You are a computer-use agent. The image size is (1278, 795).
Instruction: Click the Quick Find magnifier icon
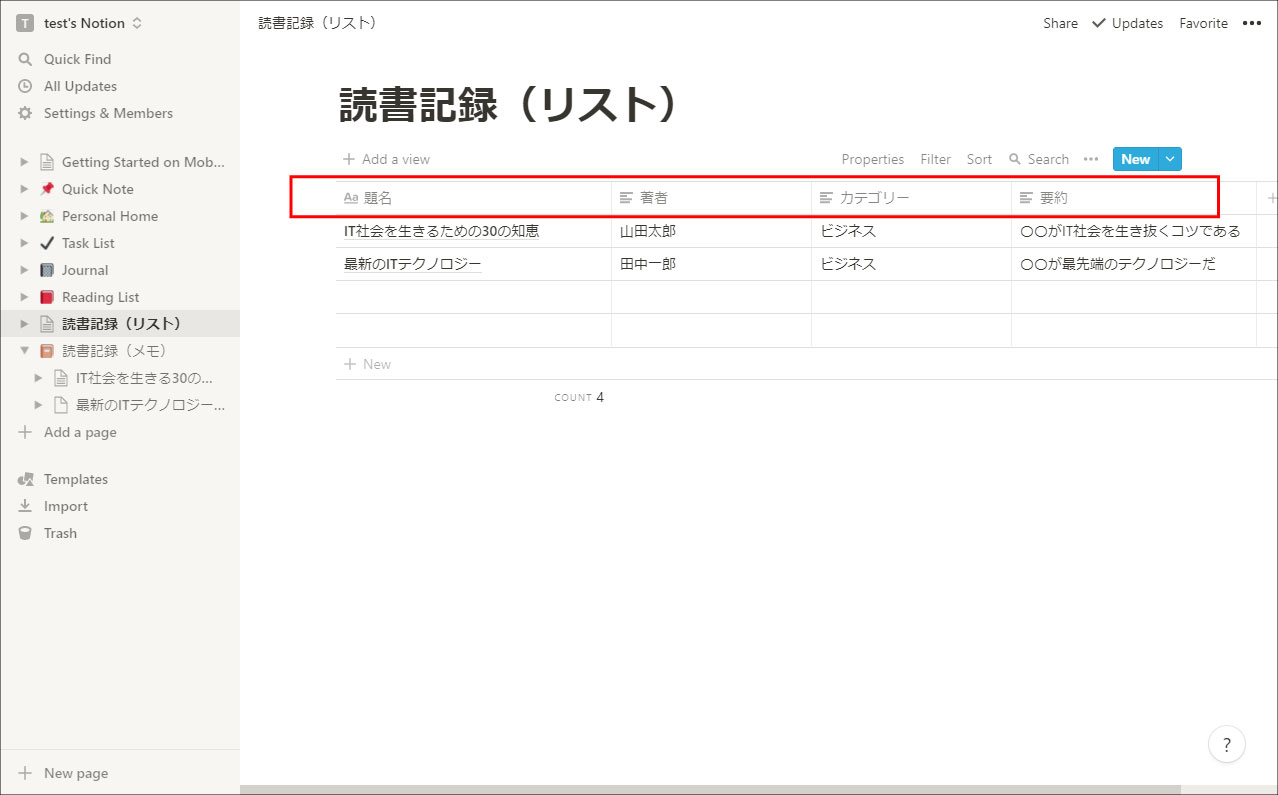25,59
